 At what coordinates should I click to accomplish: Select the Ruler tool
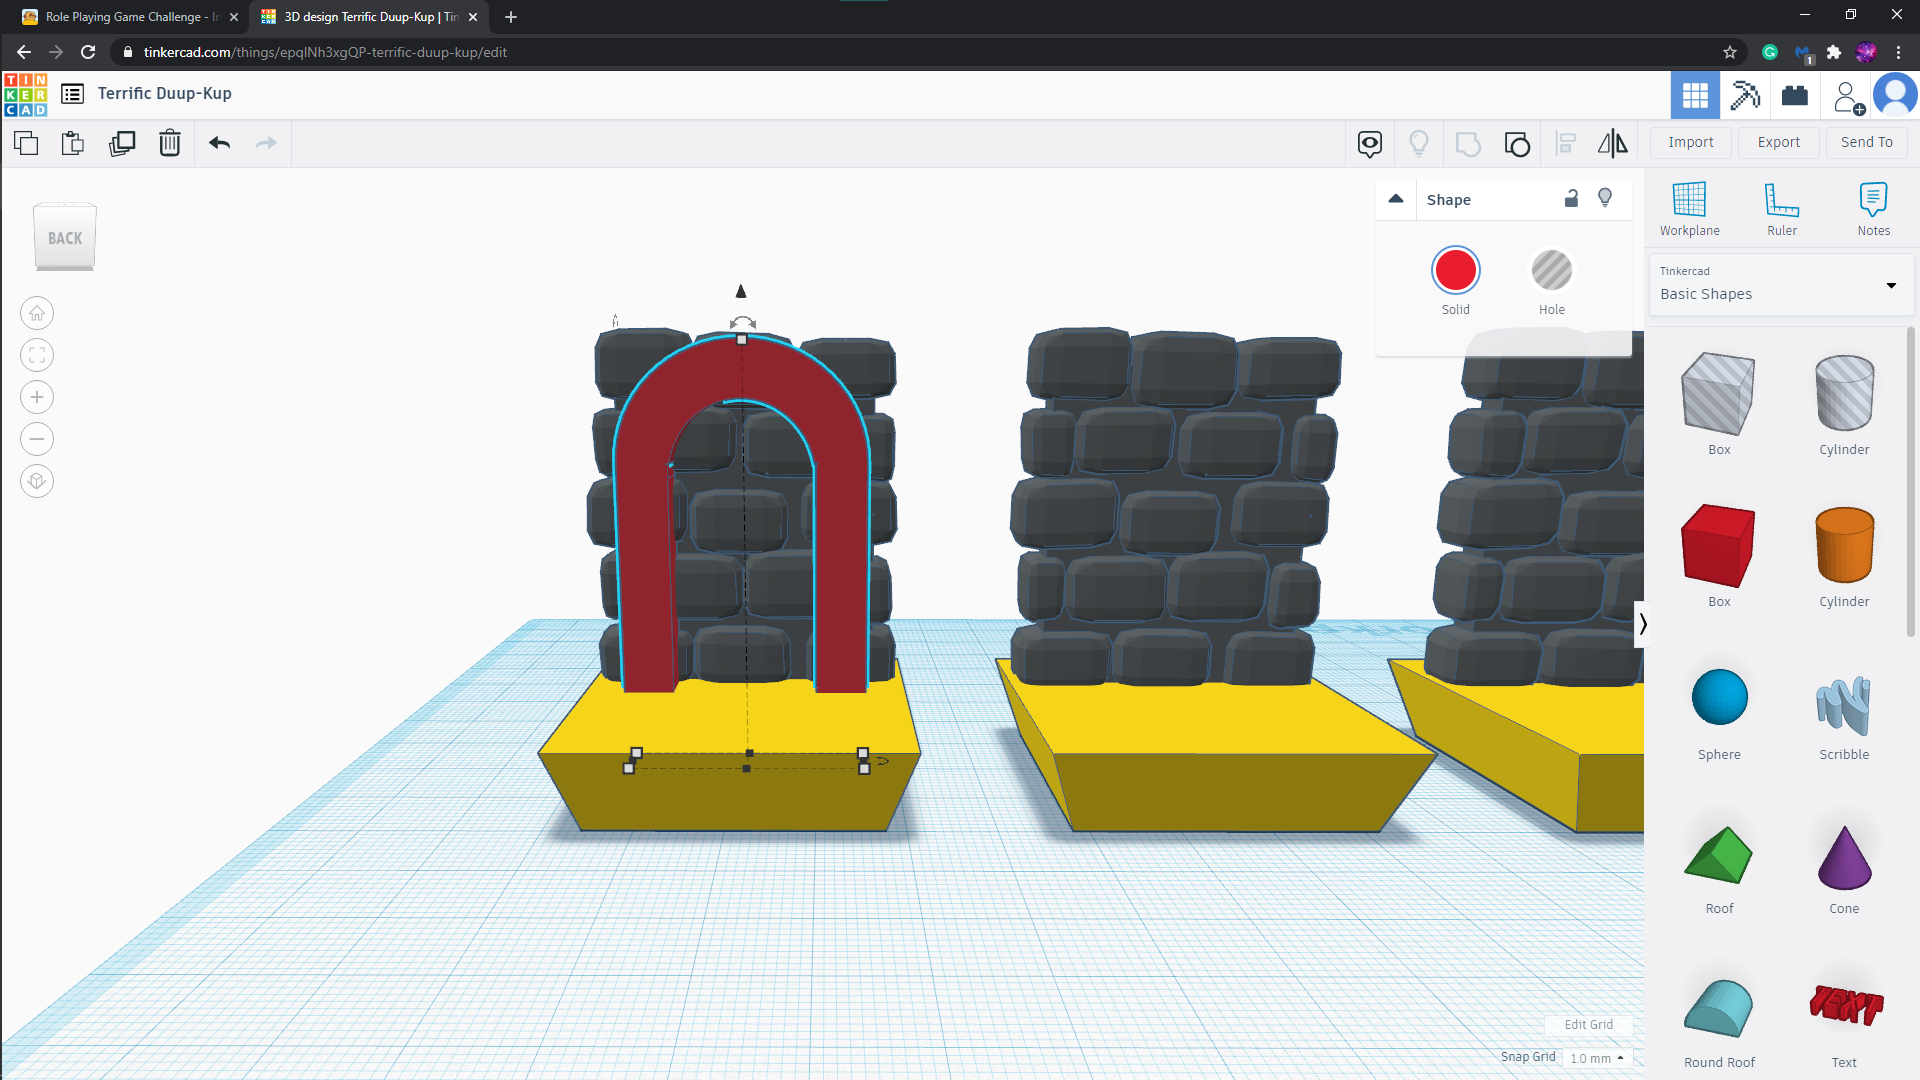[x=1782, y=209]
